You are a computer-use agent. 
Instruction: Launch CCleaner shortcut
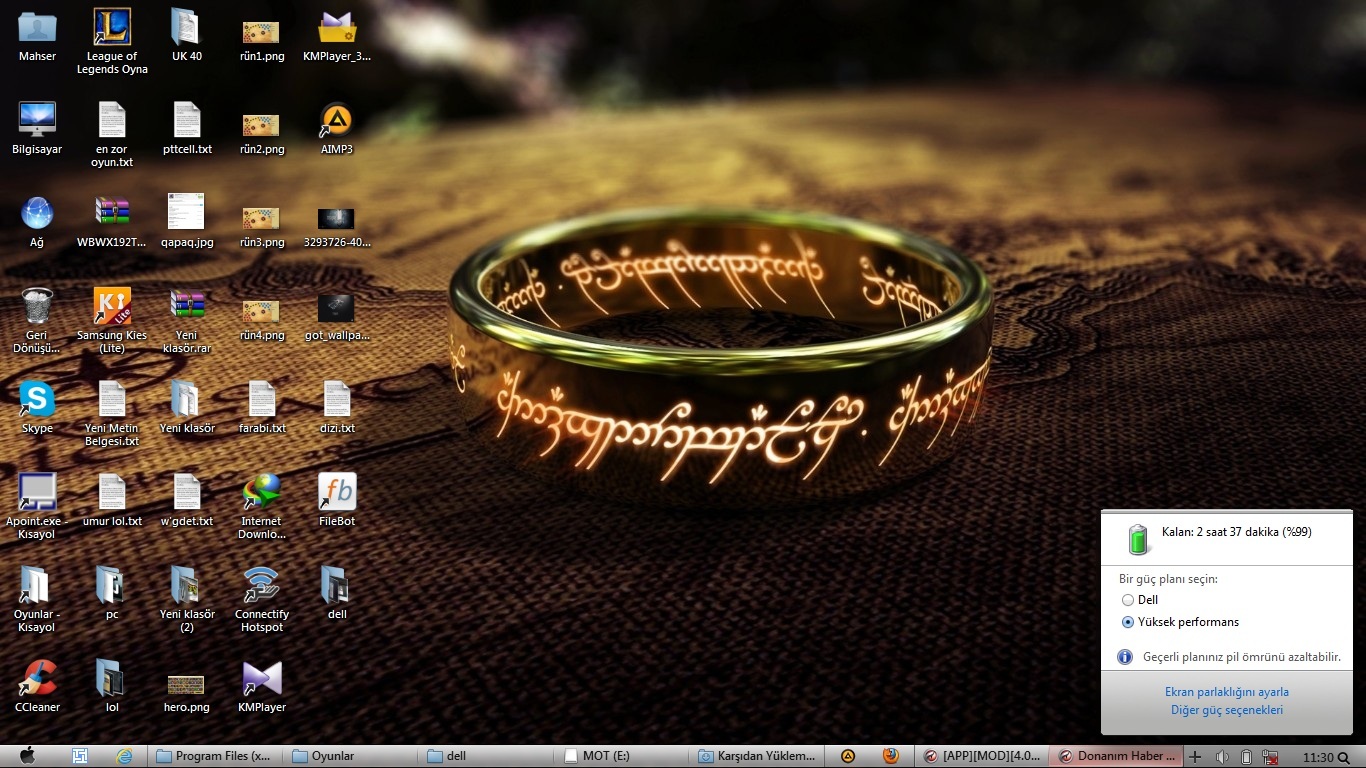[37, 687]
